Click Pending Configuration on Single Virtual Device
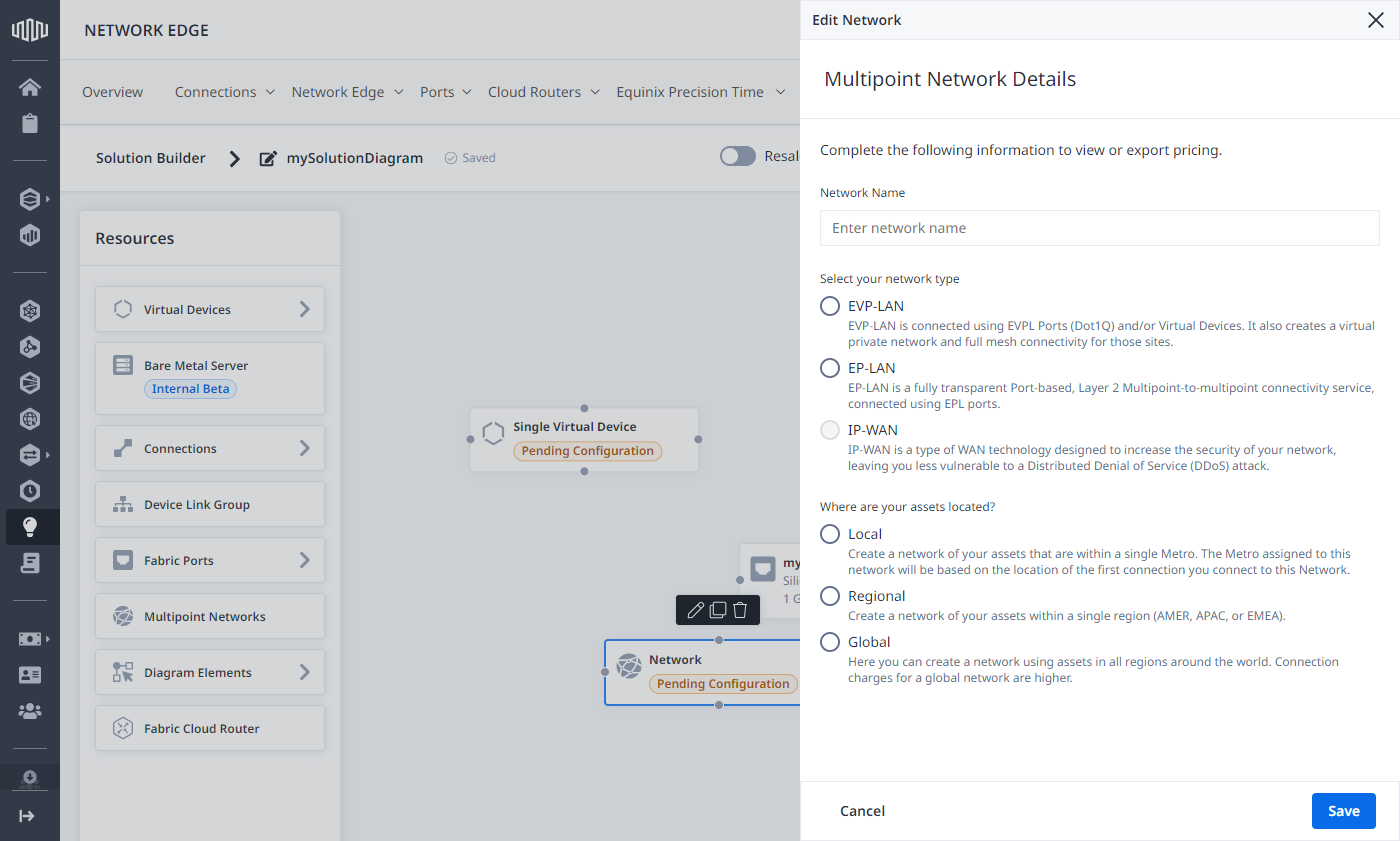1400x841 pixels. (588, 451)
